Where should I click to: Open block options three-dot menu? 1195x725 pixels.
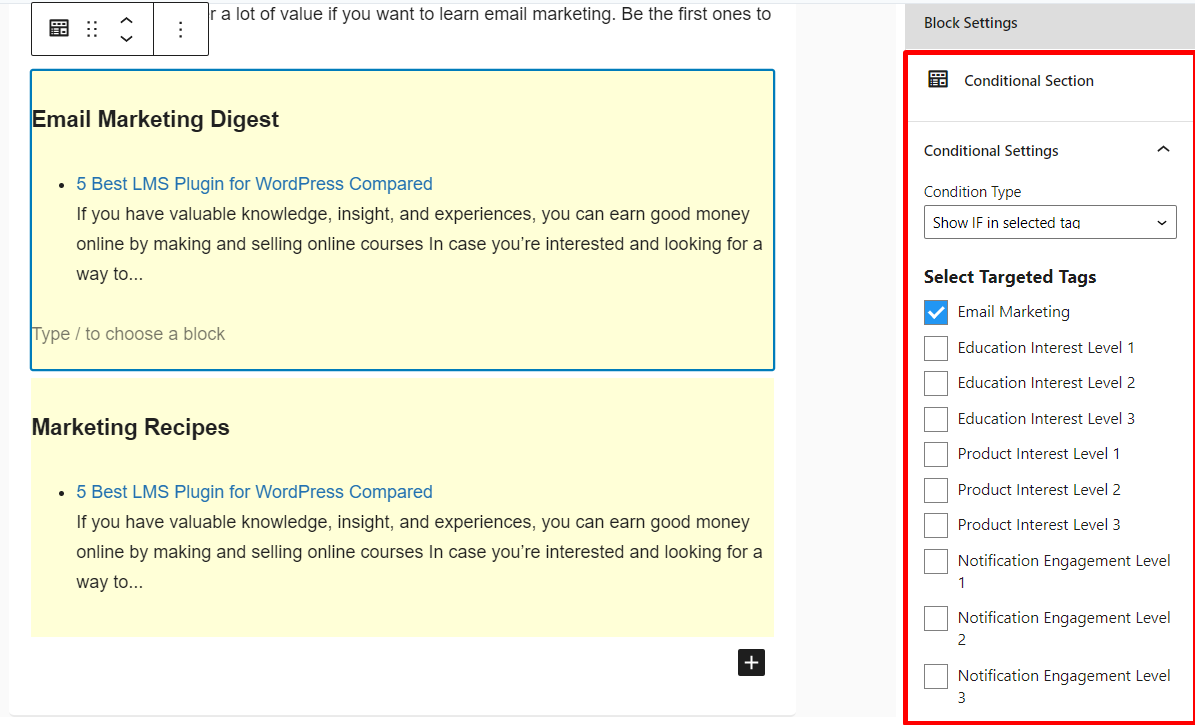pos(181,29)
